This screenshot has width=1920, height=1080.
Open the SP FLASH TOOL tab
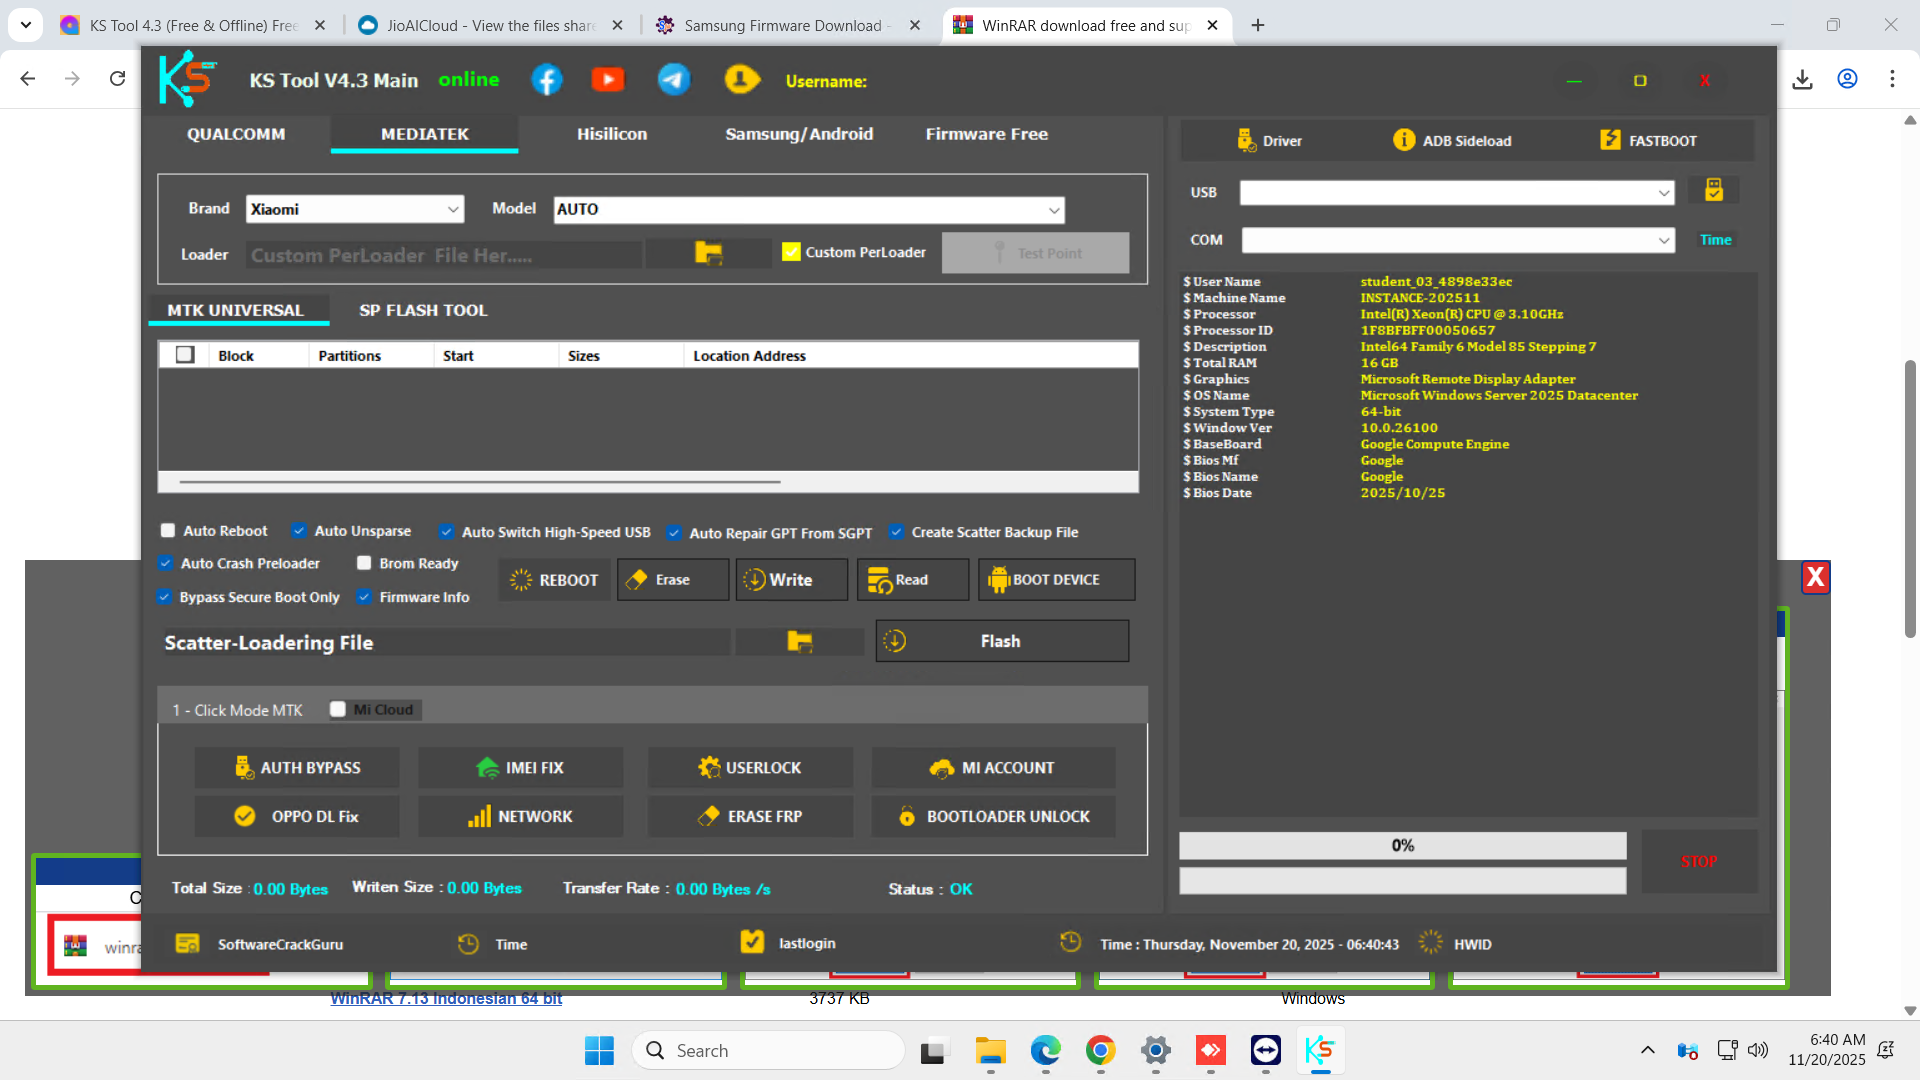423,311
